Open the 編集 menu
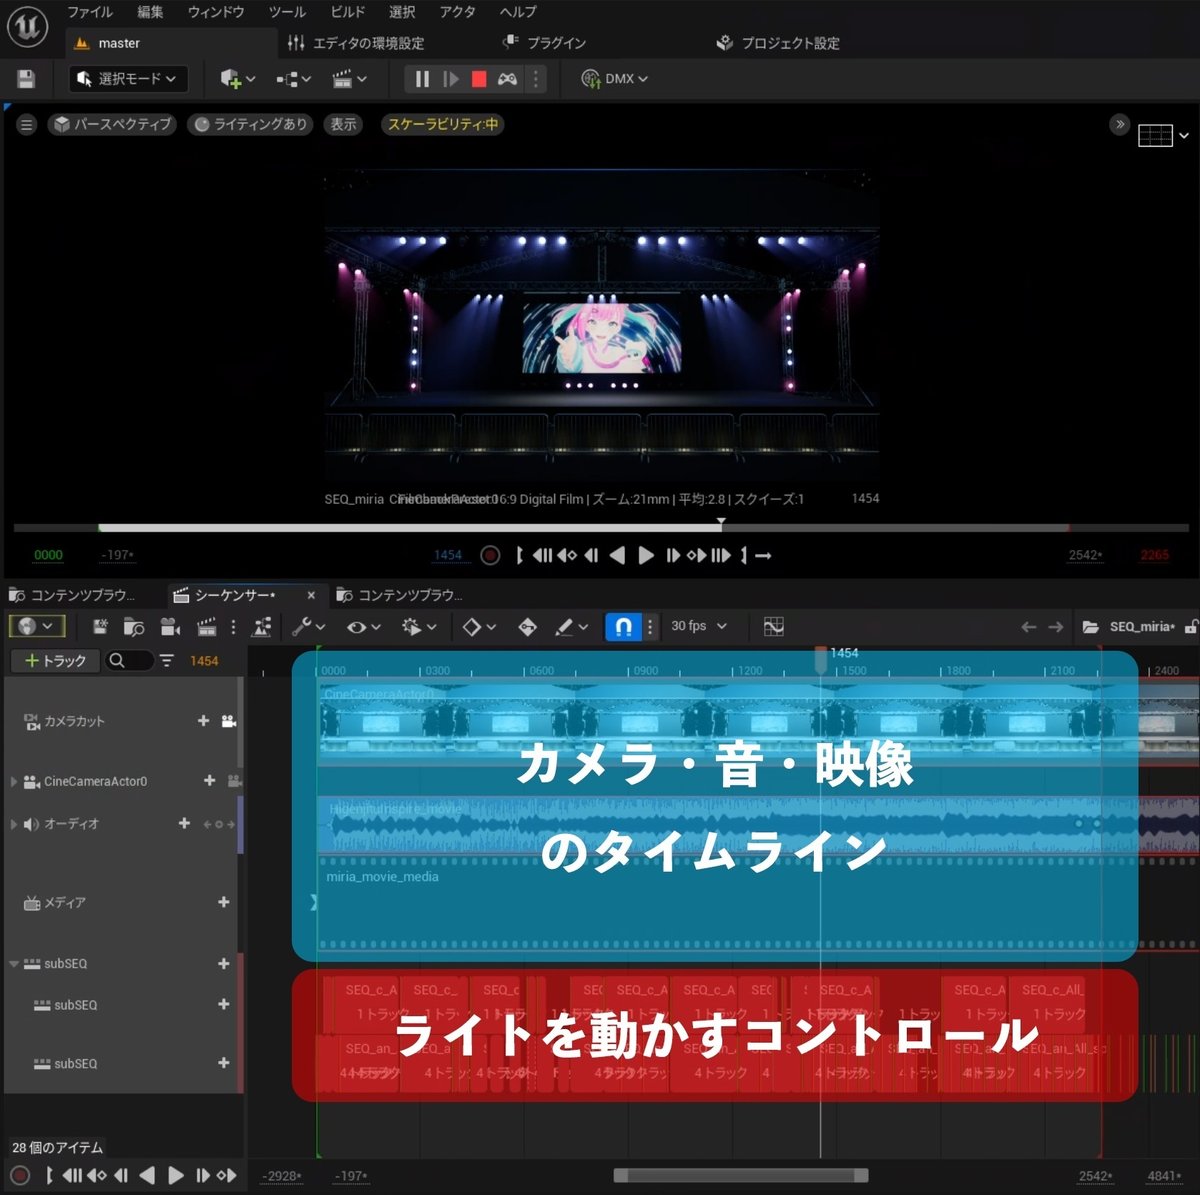 coord(150,12)
